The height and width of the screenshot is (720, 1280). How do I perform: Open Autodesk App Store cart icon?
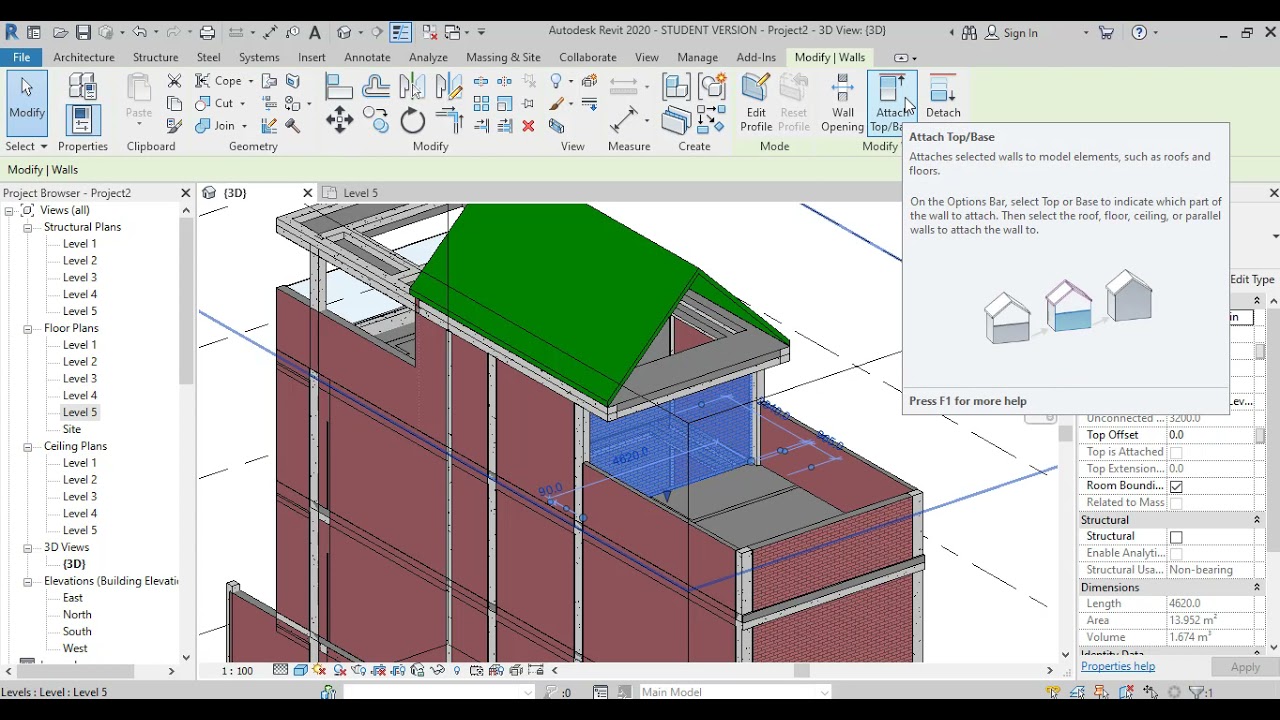[1106, 33]
